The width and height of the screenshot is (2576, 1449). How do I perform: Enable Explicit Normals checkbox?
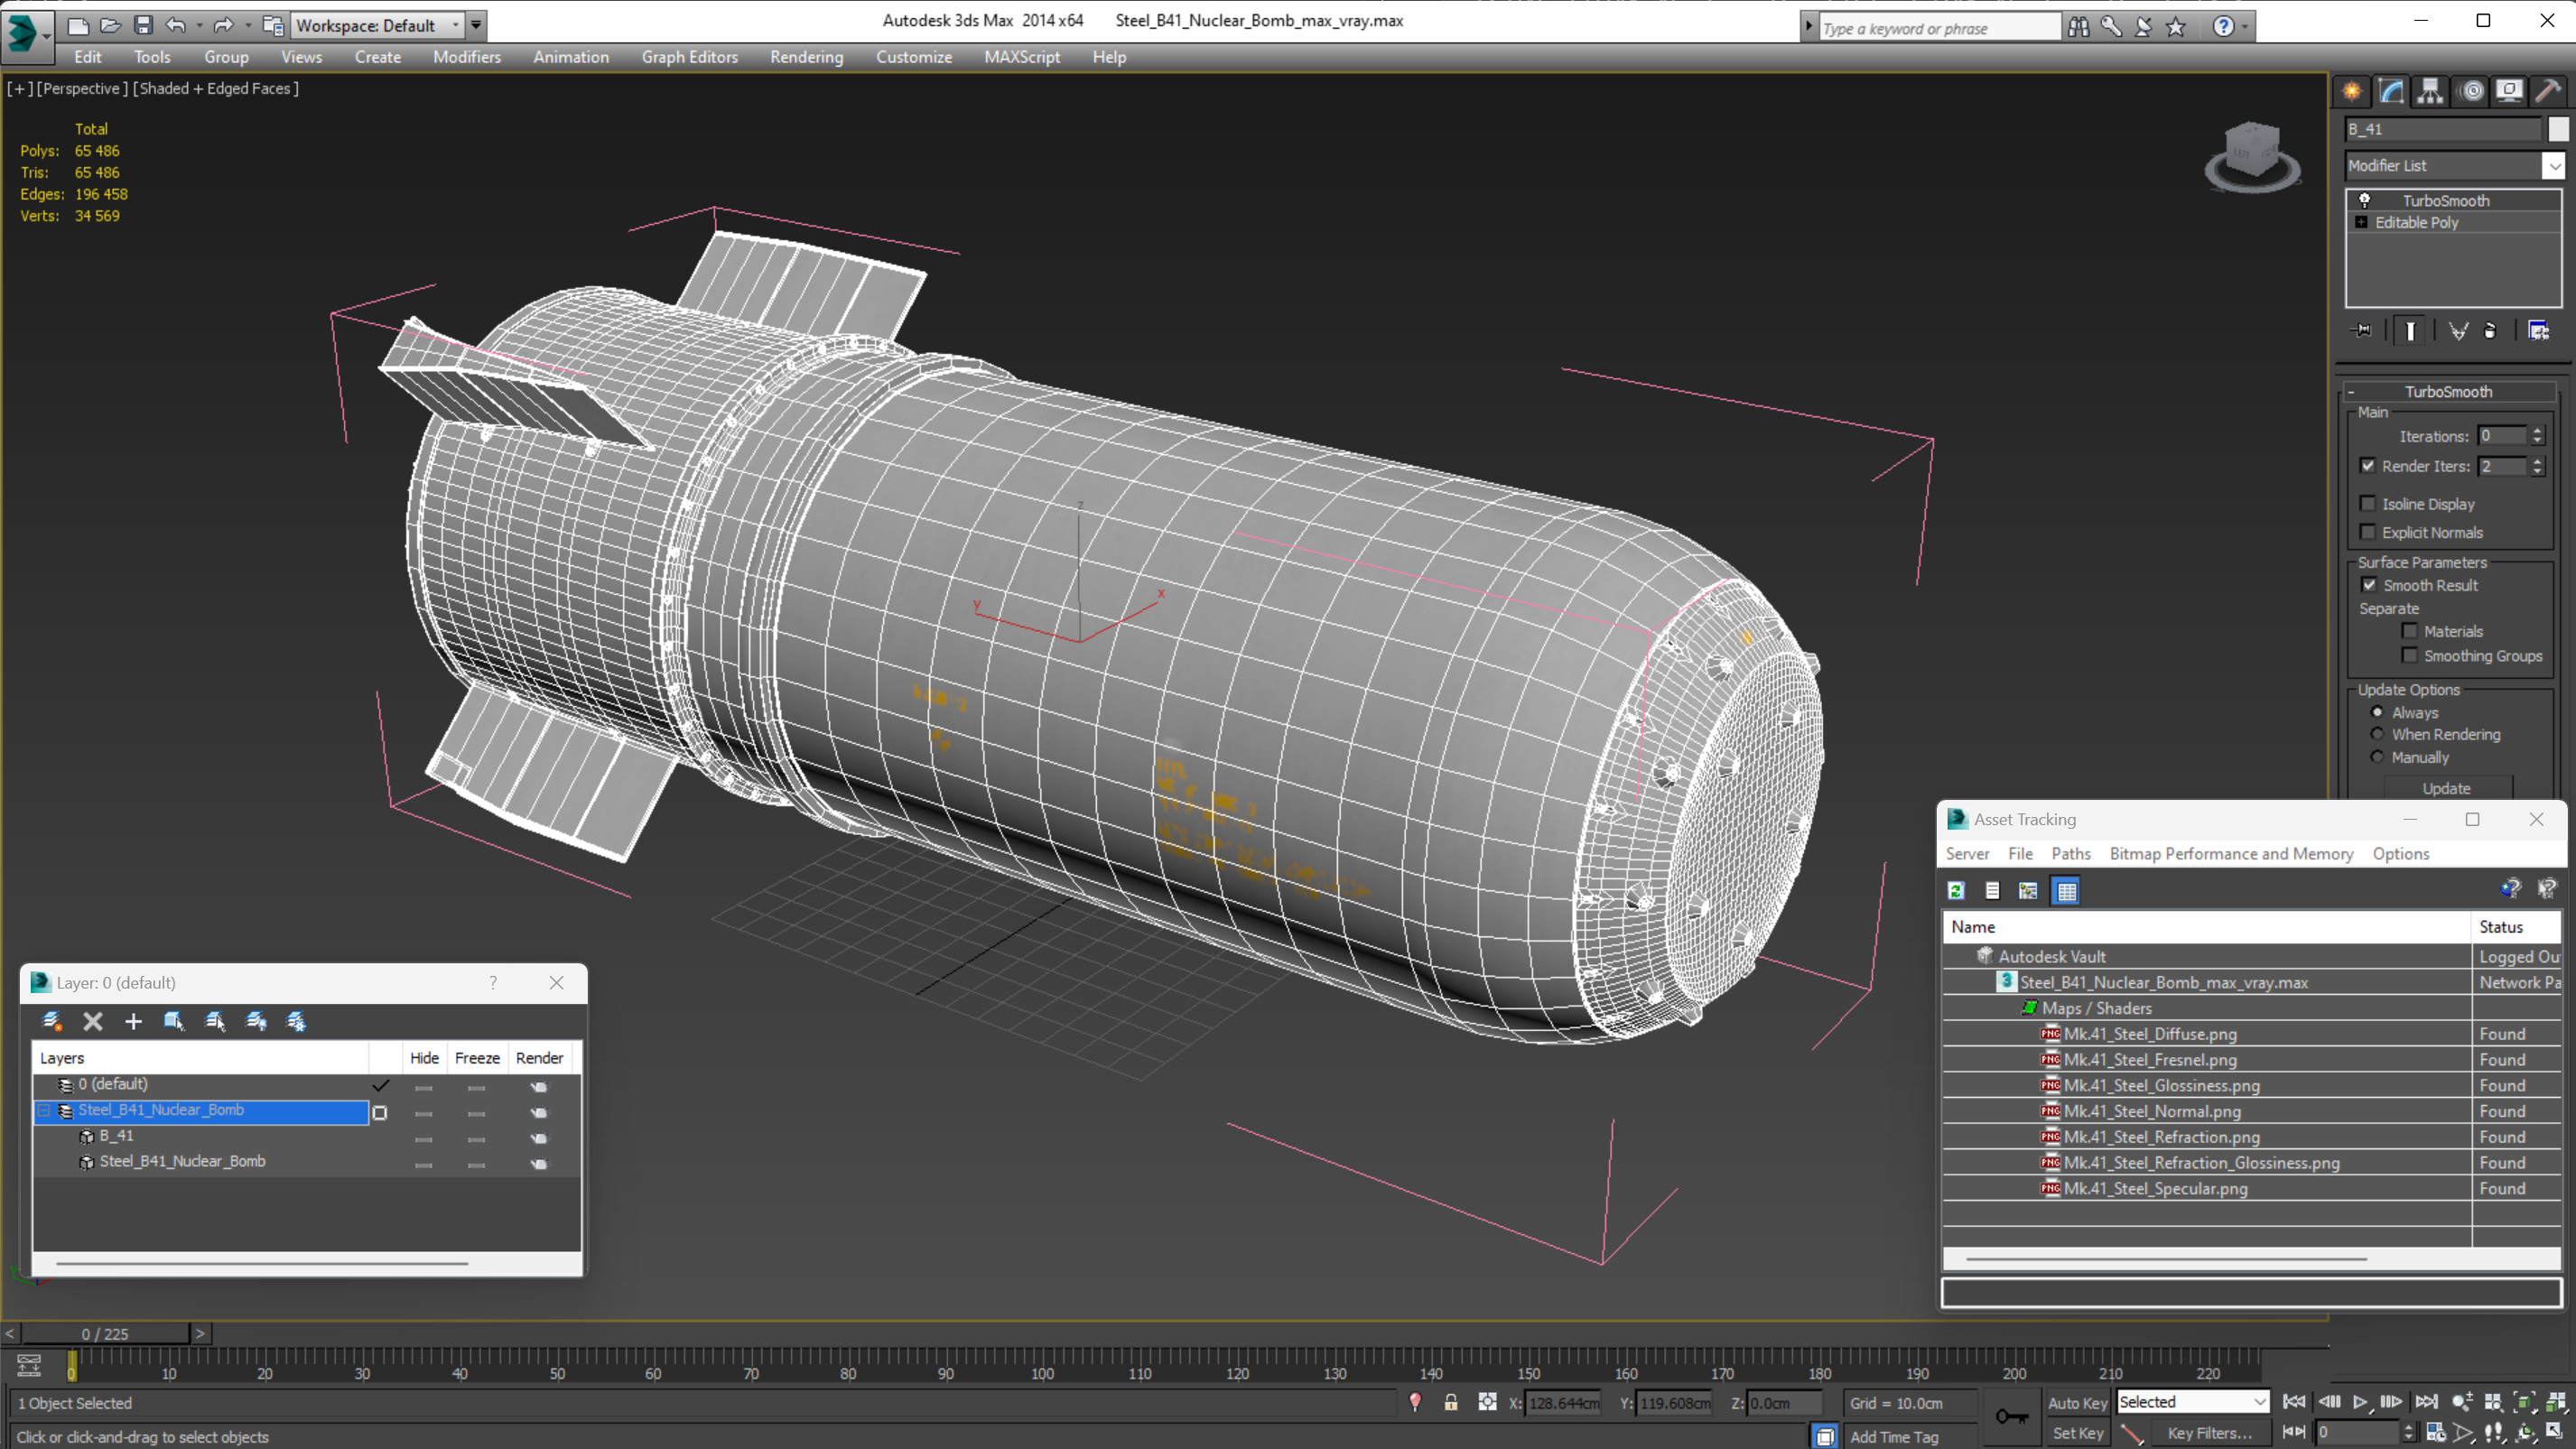(x=2367, y=531)
